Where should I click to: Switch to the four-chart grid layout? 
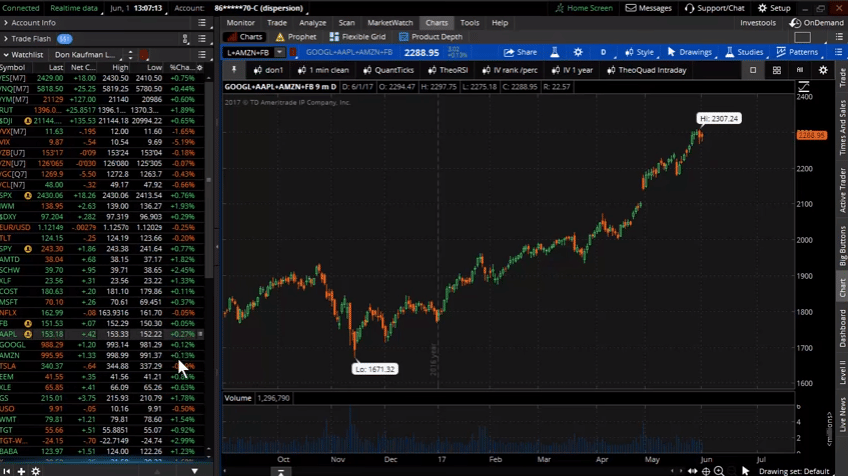pos(777,70)
